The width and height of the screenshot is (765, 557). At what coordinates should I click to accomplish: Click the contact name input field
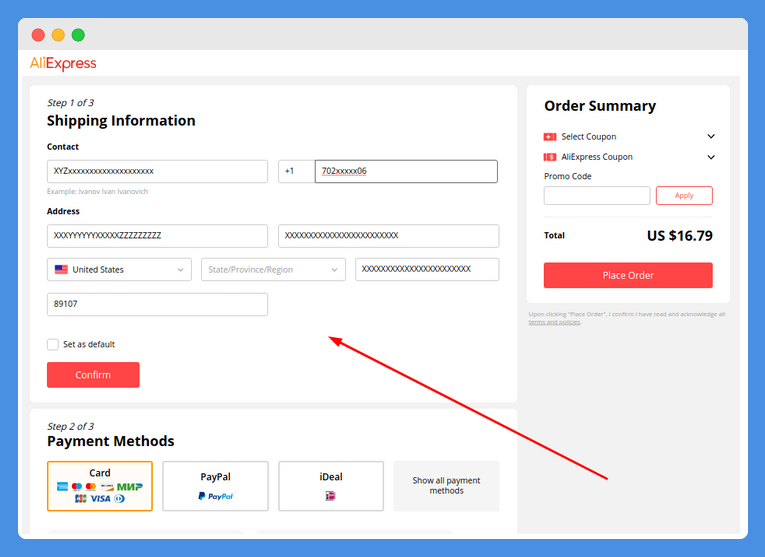point(157,172)
